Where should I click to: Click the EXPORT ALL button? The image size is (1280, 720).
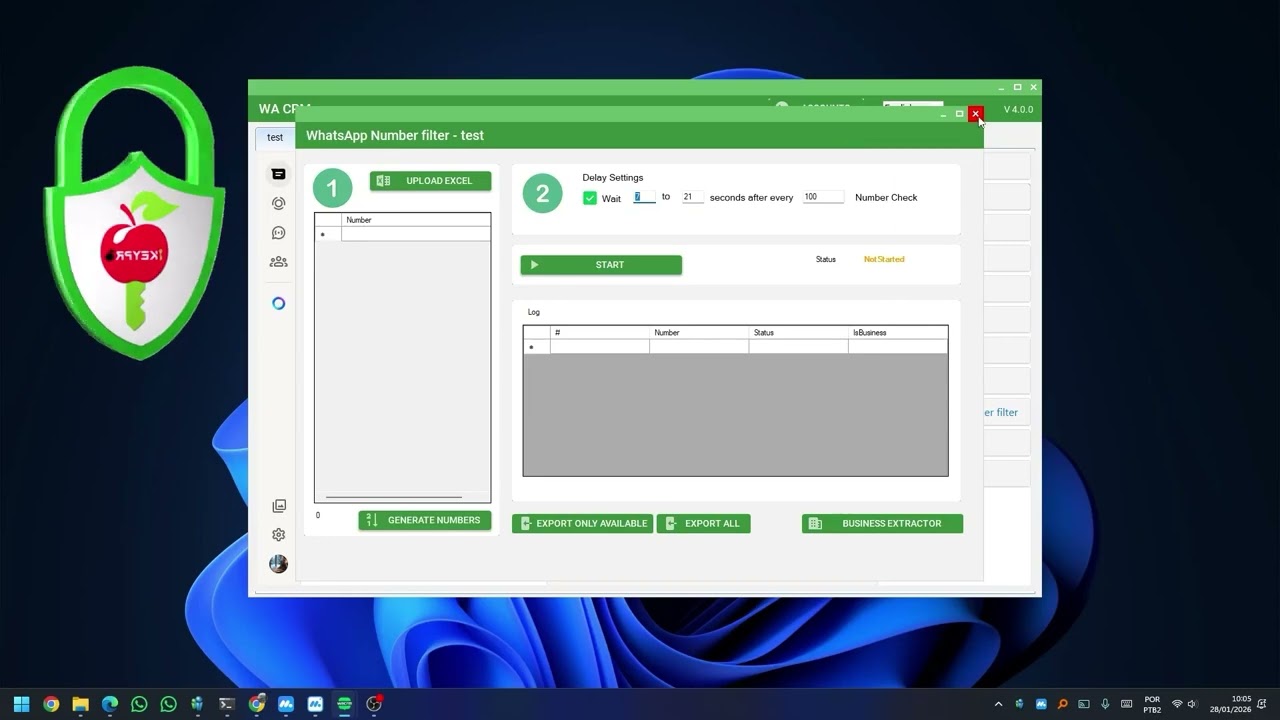coord(703,523)
